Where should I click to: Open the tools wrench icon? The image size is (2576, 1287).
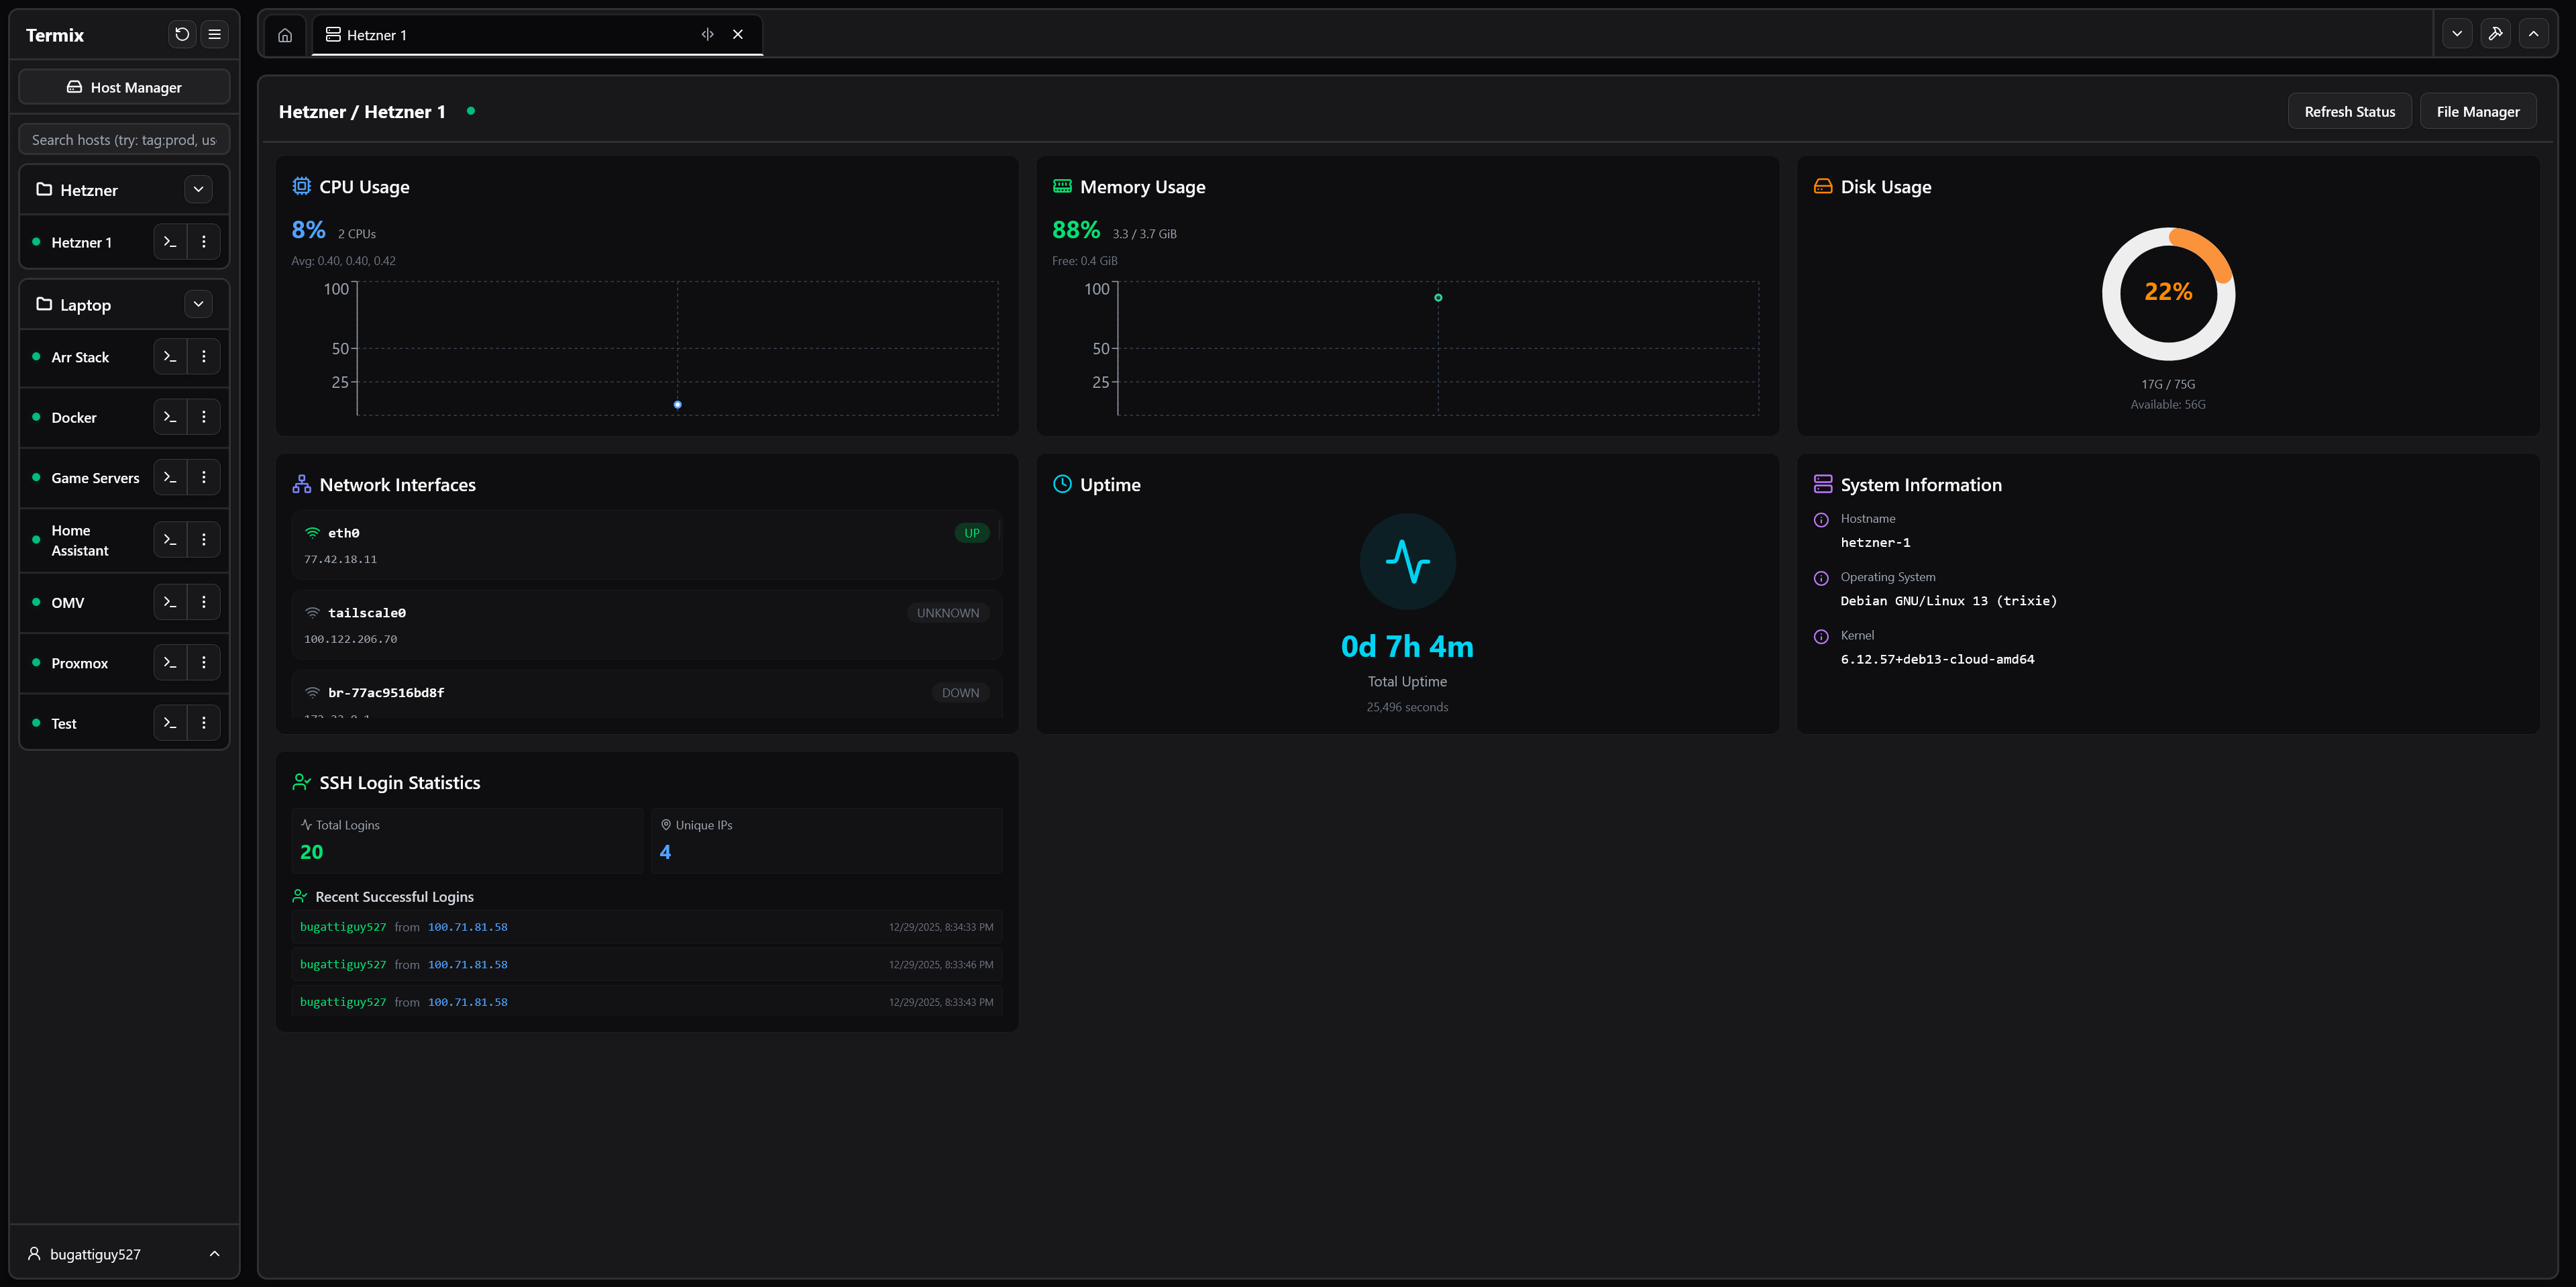[x=2495, y=34]
